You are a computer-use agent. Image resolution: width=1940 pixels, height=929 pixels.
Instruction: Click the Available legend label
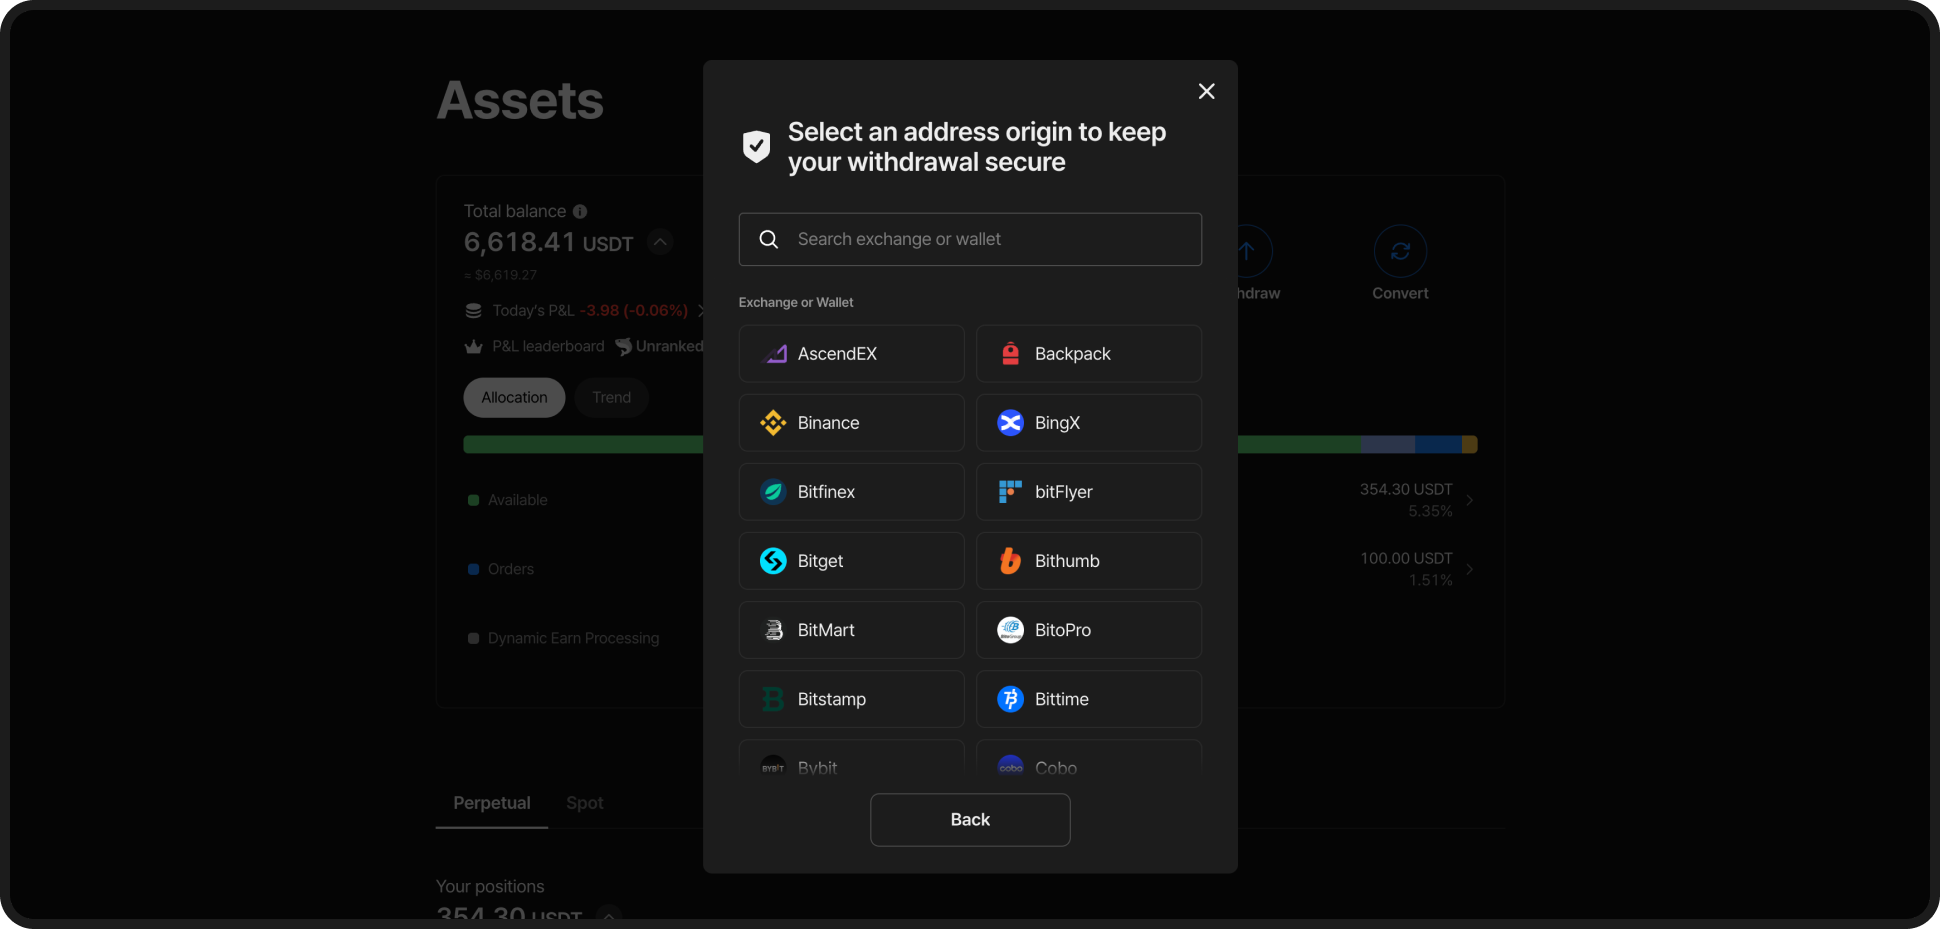click(517, 500)
